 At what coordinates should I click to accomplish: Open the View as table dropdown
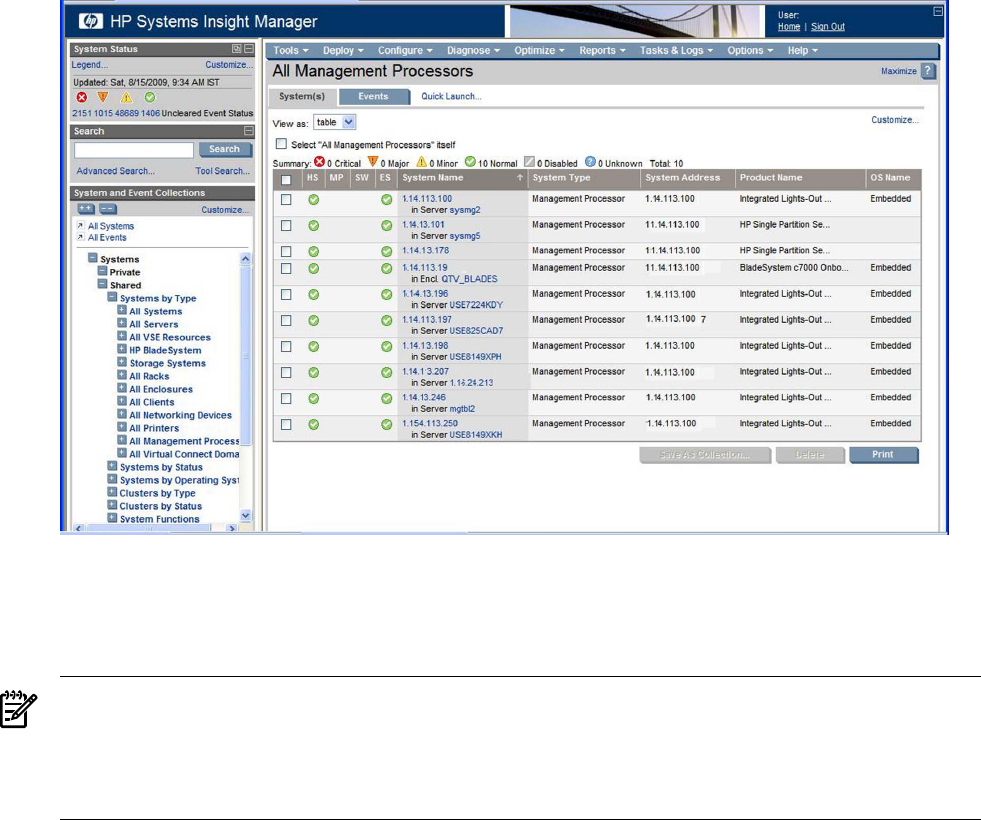(x=335, y=123)
